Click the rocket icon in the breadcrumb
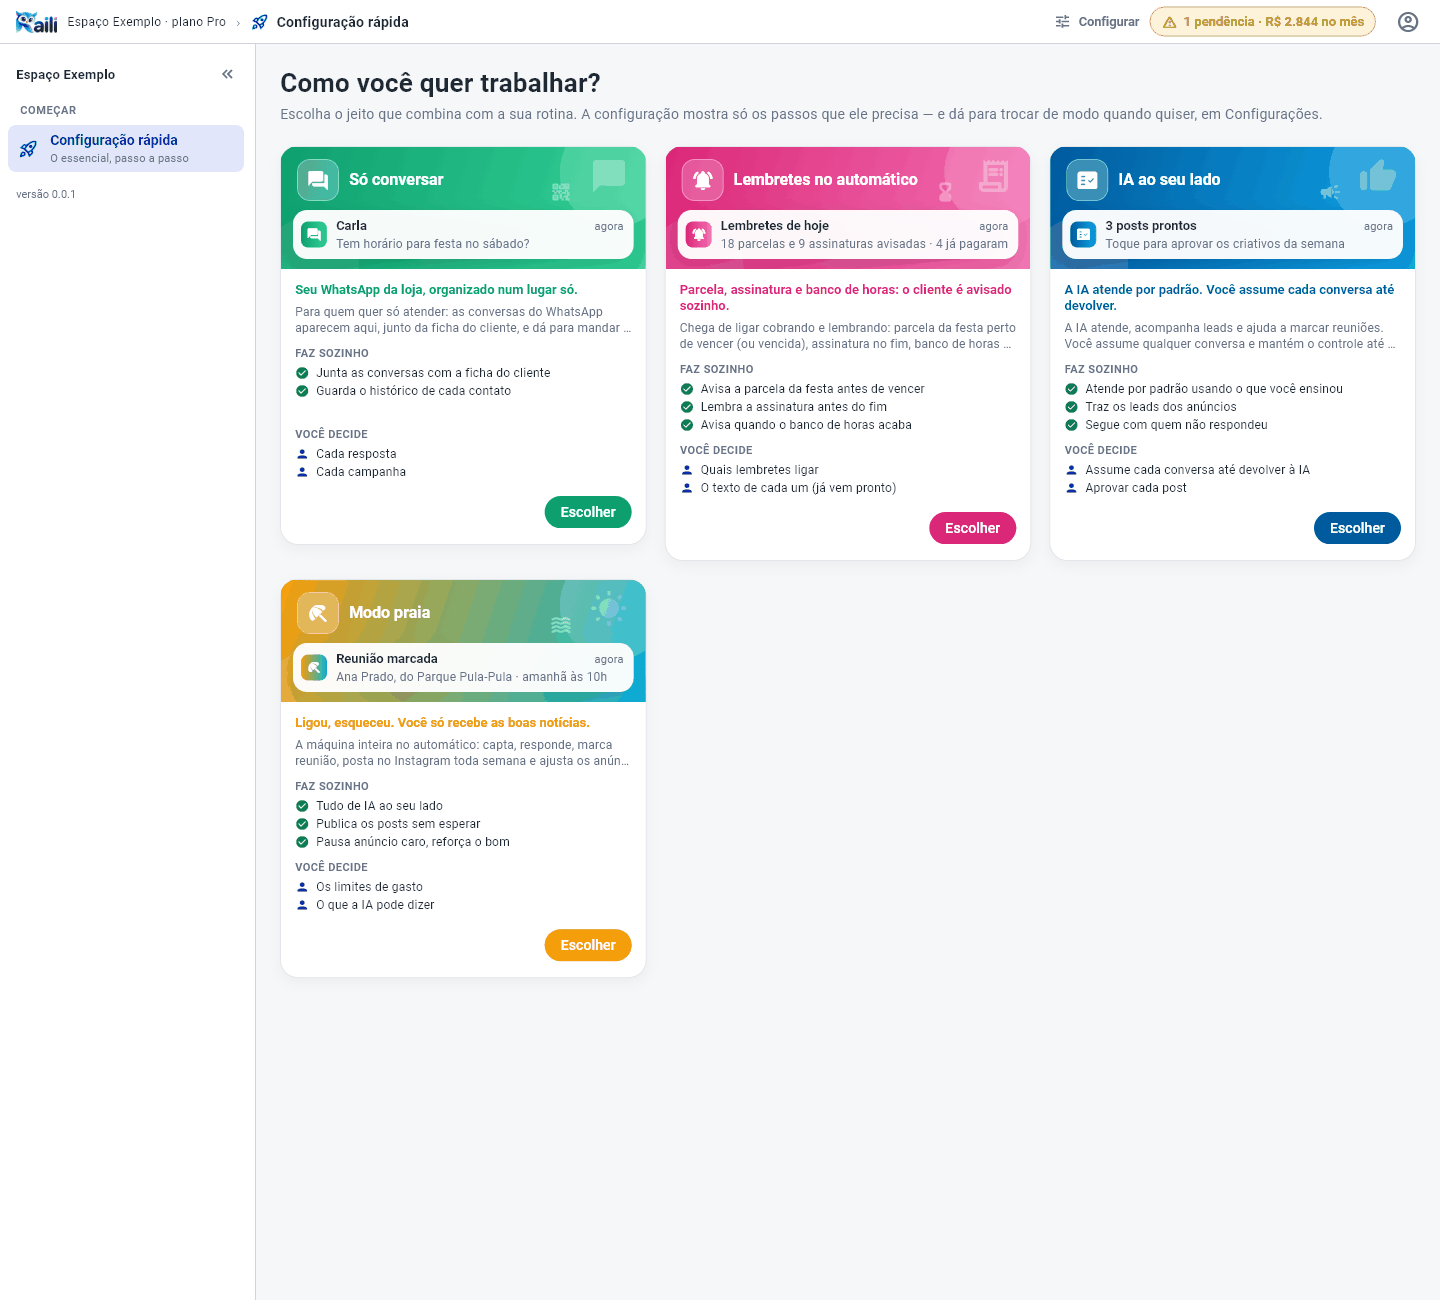 coord(260,22)
